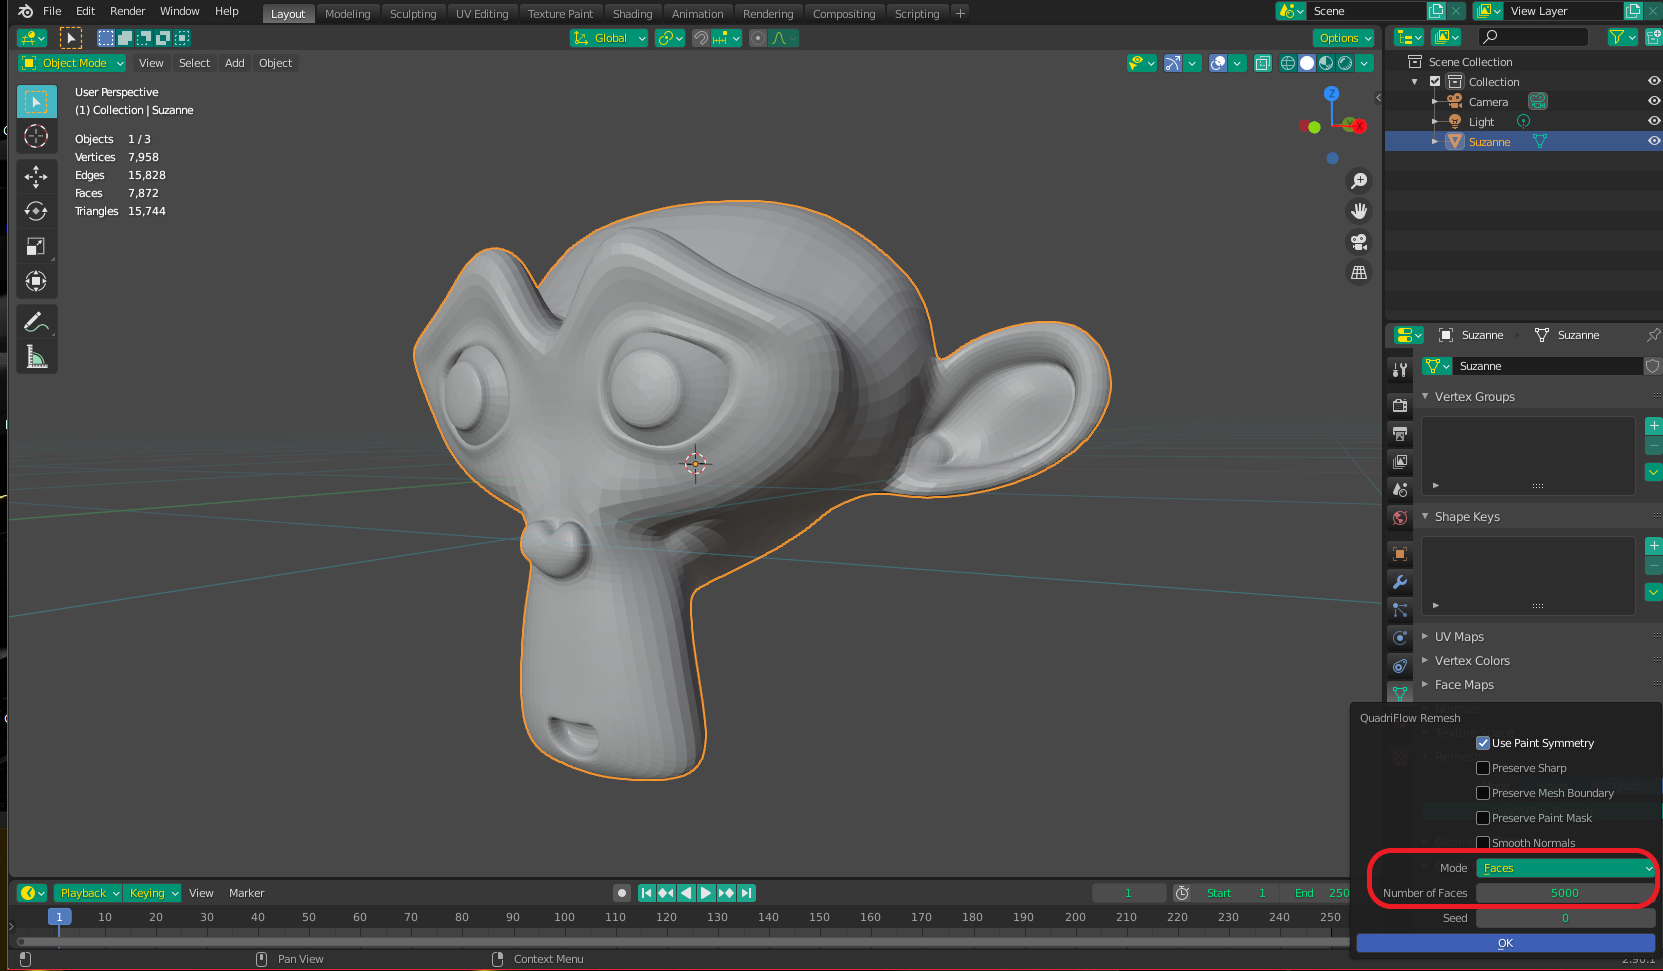Switch to the Sculpting workspace tab
Viewport: 1663px width, 971px height.
pos(413,14)
